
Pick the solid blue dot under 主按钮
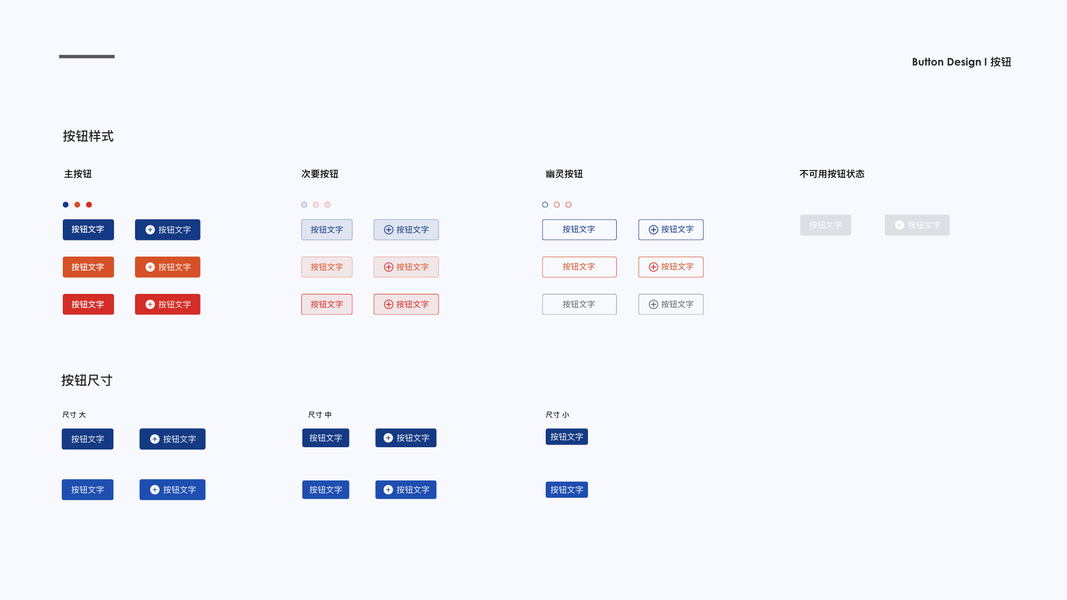(66, 205)
